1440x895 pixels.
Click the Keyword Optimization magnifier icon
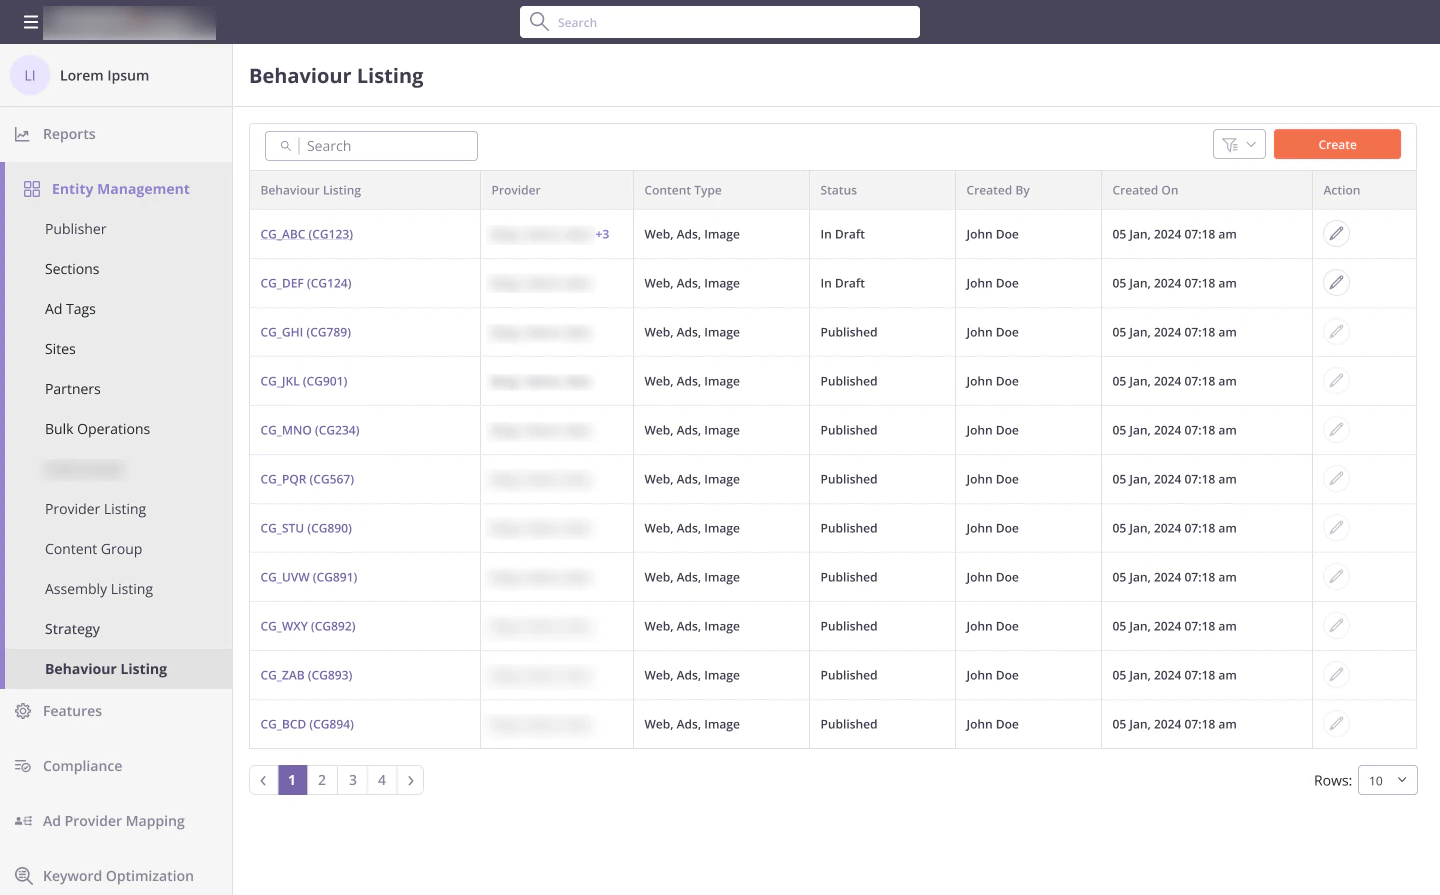coord(24,876)
